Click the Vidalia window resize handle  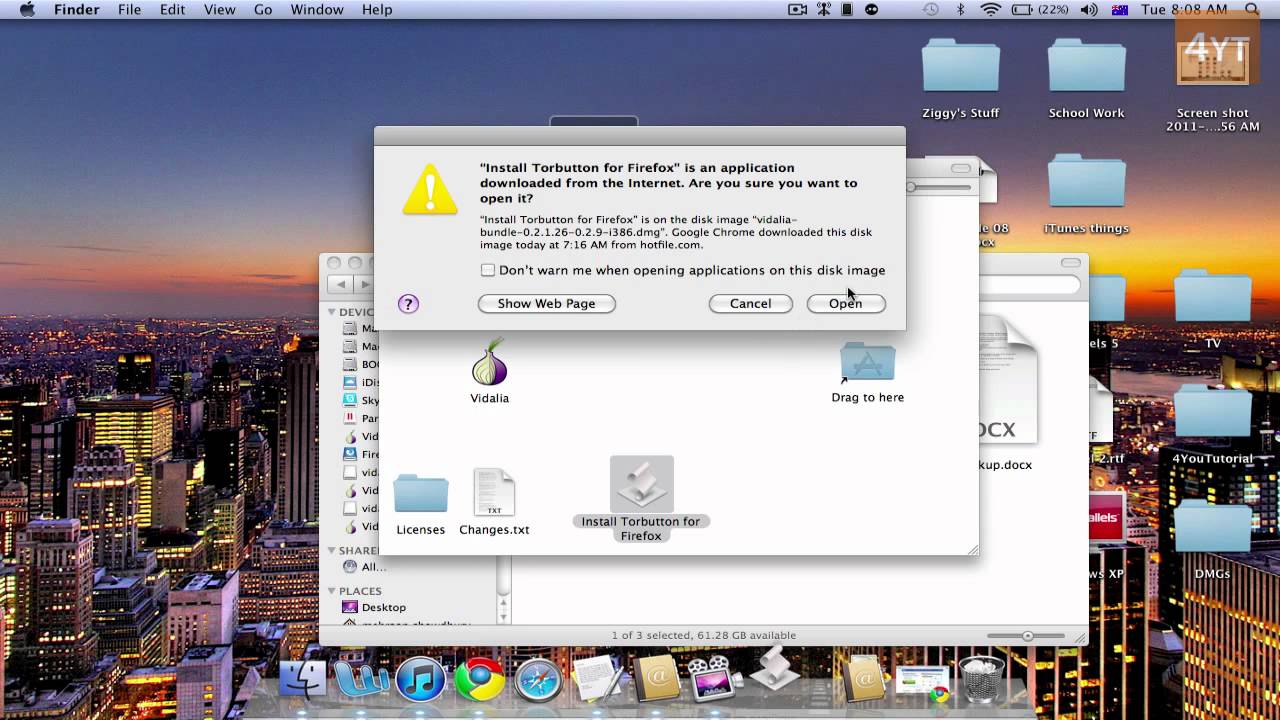[x=972, y=548]
